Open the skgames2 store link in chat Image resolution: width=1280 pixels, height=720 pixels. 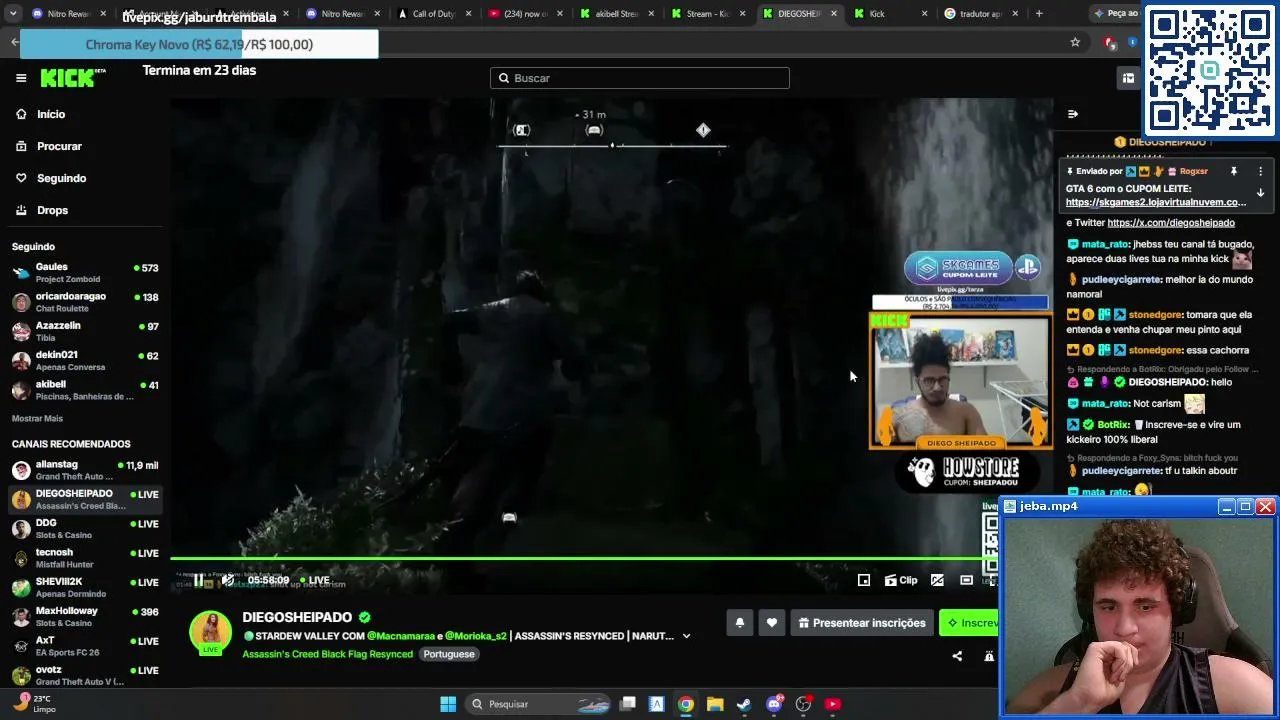[x=1156, y=202]
